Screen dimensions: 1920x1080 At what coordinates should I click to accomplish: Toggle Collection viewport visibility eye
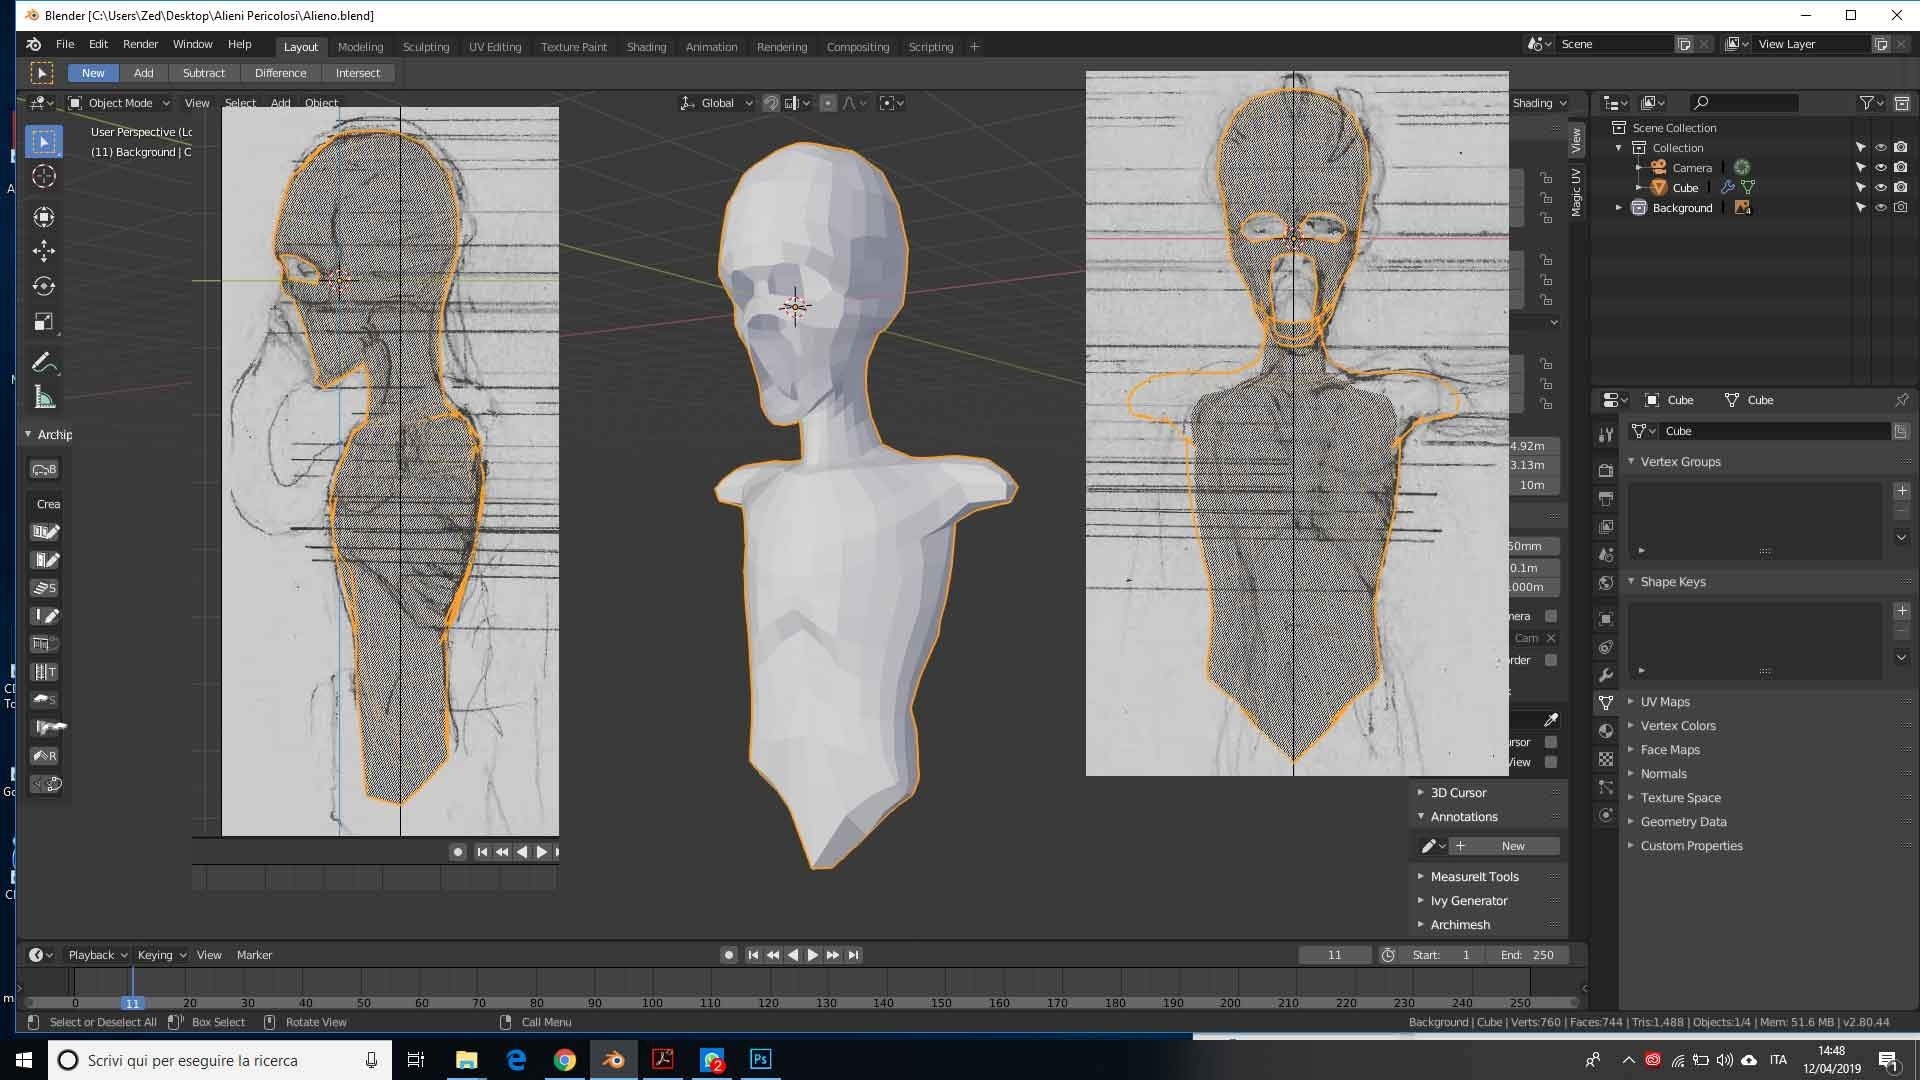pos(1880,148)
